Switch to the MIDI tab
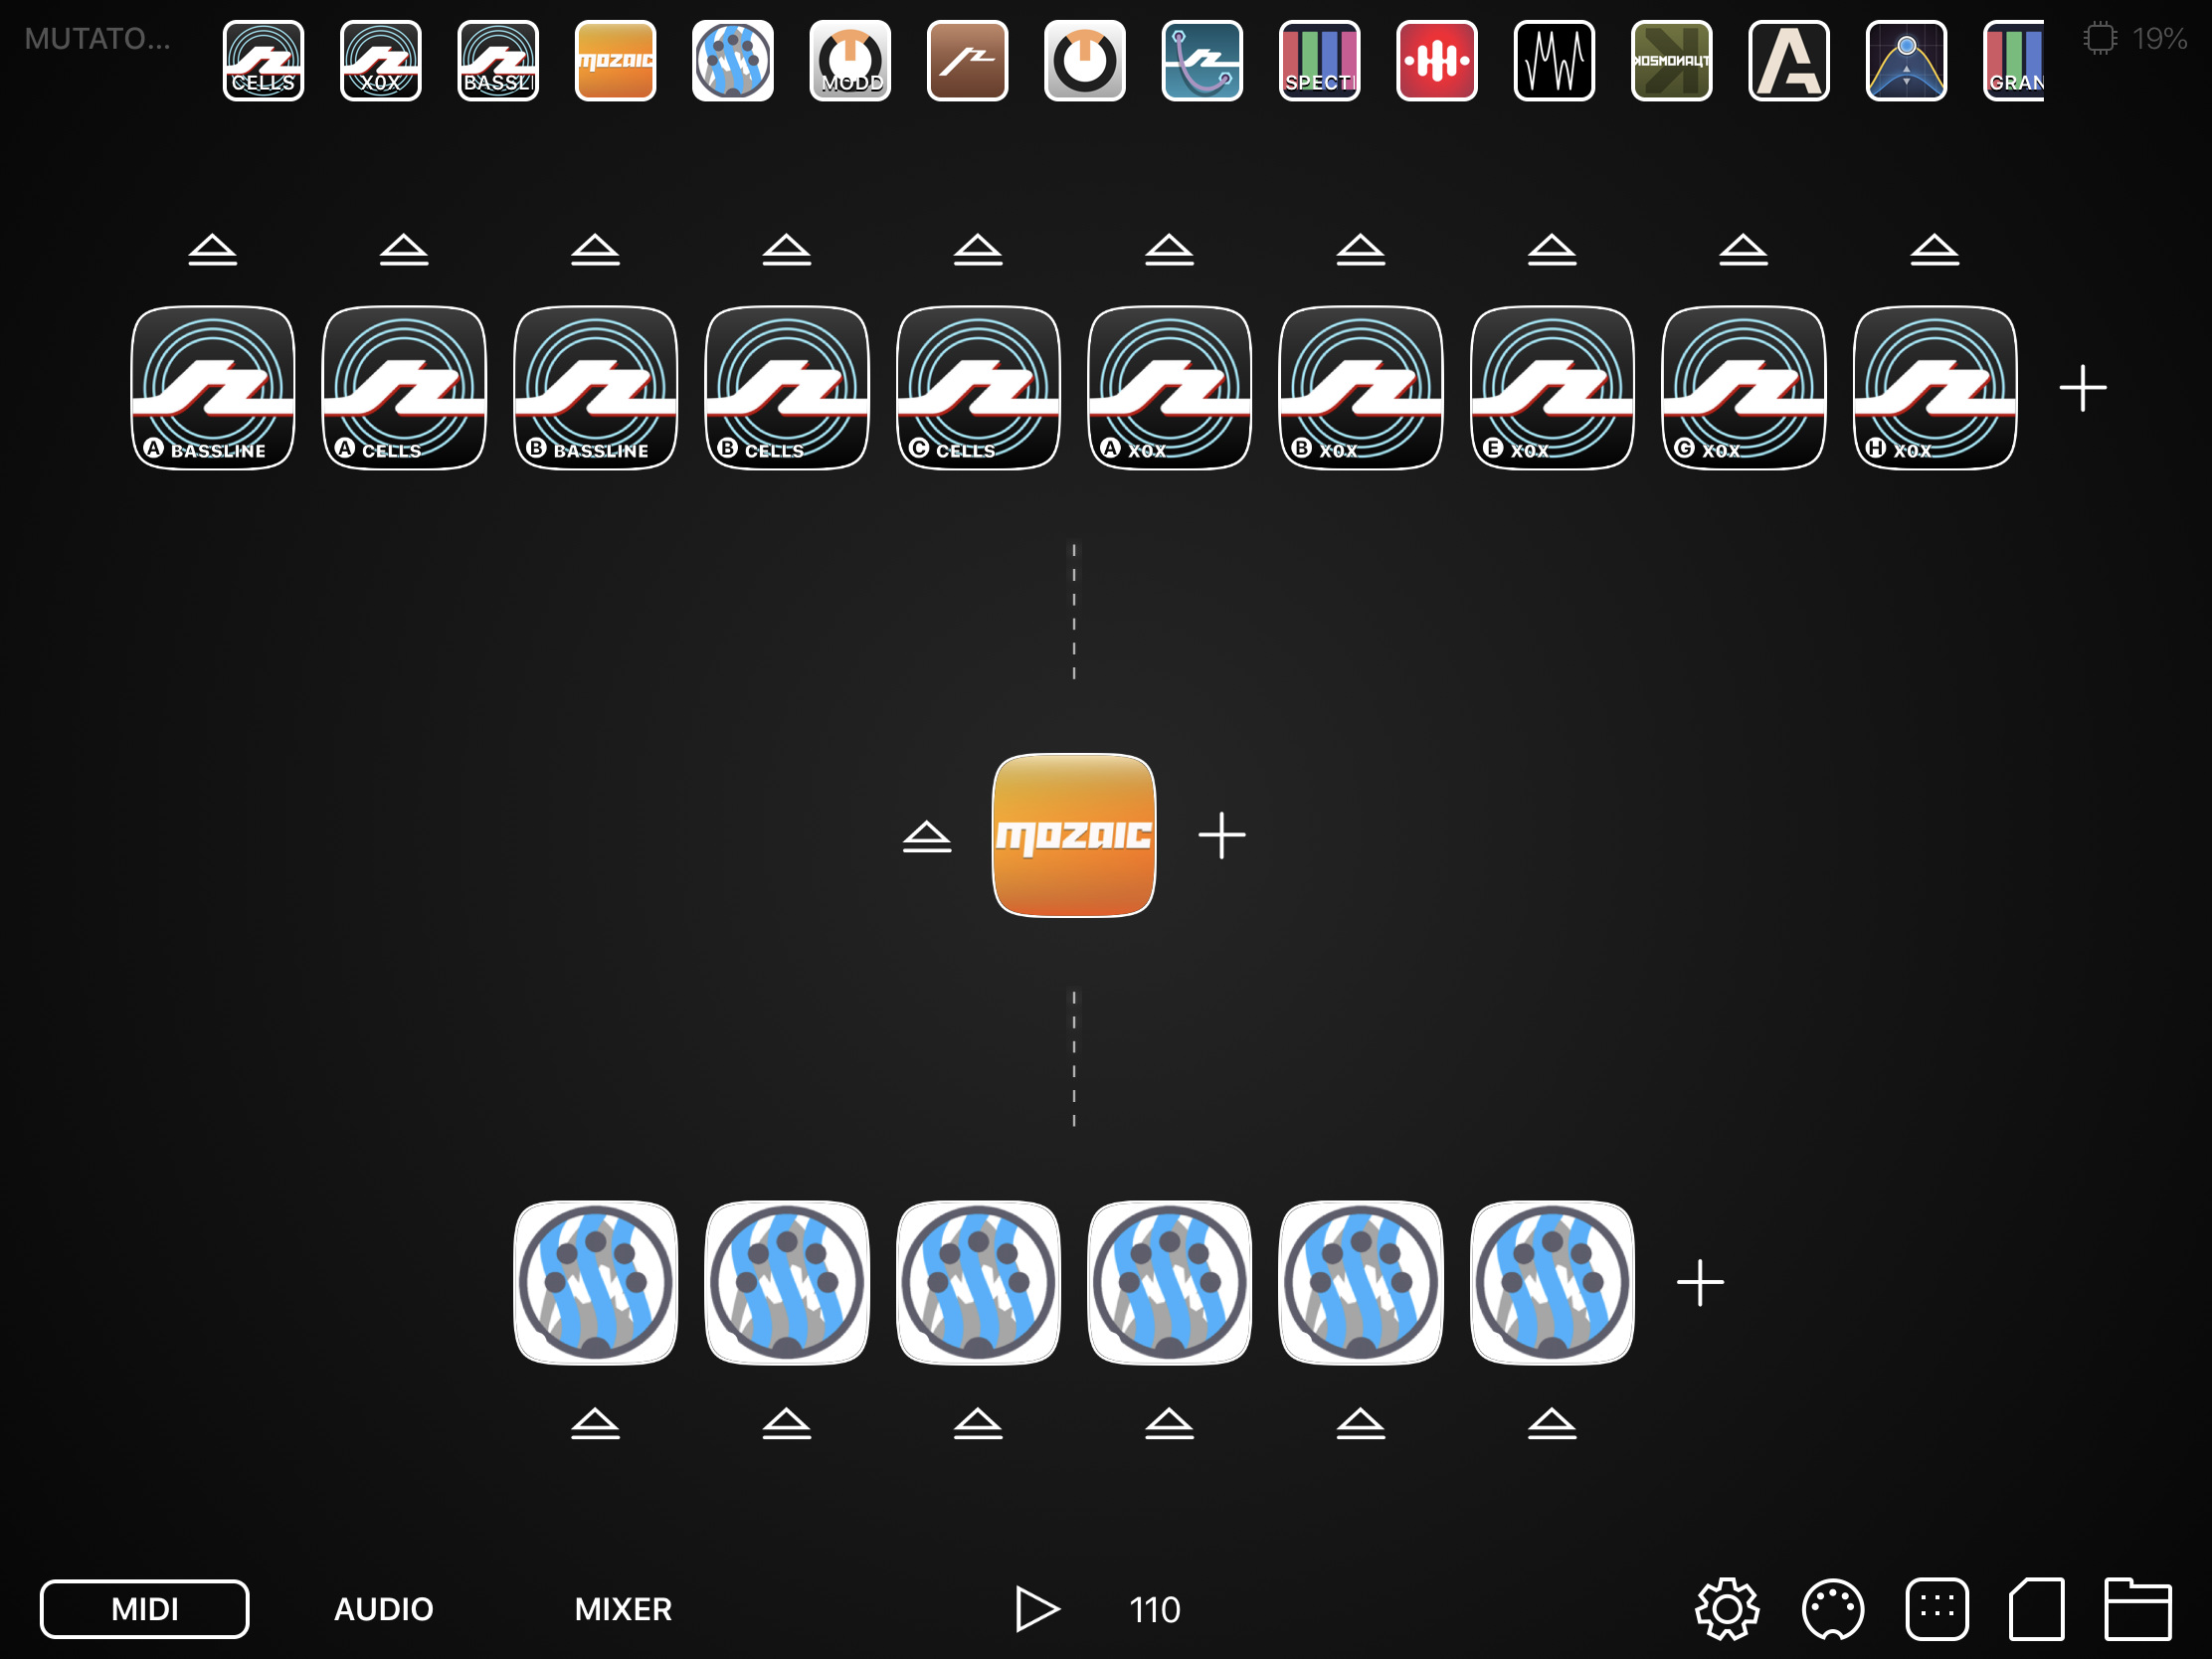 [x=145, y=1609]
